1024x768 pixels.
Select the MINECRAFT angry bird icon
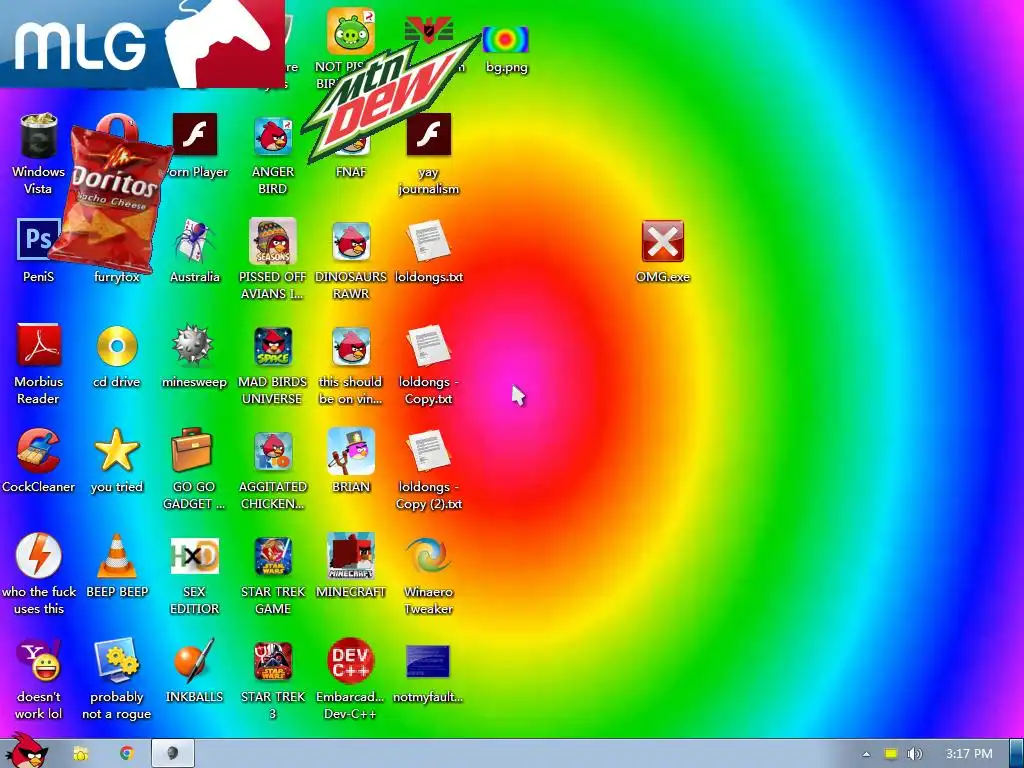tap(351, 556)
